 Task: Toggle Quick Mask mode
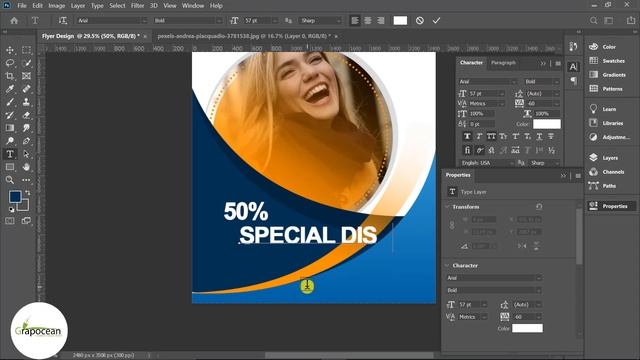pyautogui.click(x=10, y=221)
